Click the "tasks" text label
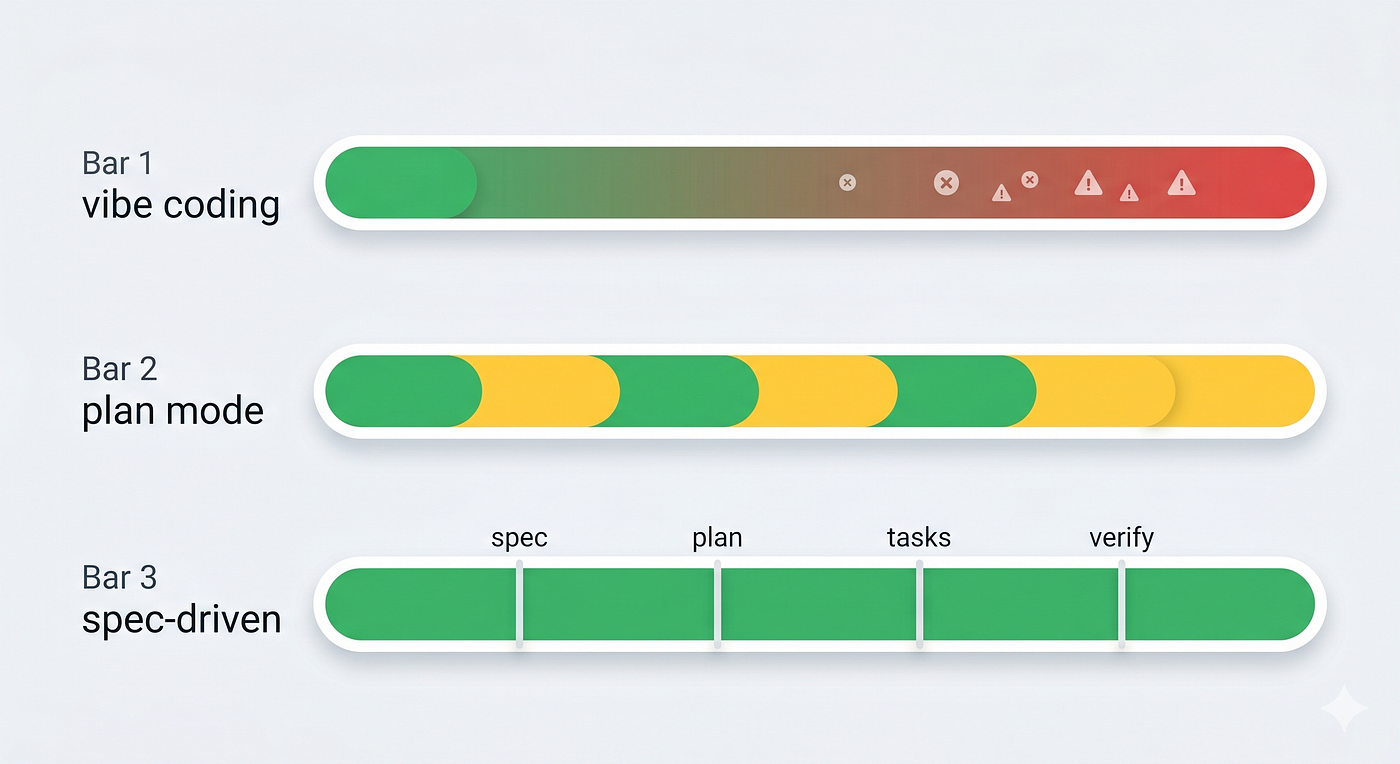 point(919,538)
